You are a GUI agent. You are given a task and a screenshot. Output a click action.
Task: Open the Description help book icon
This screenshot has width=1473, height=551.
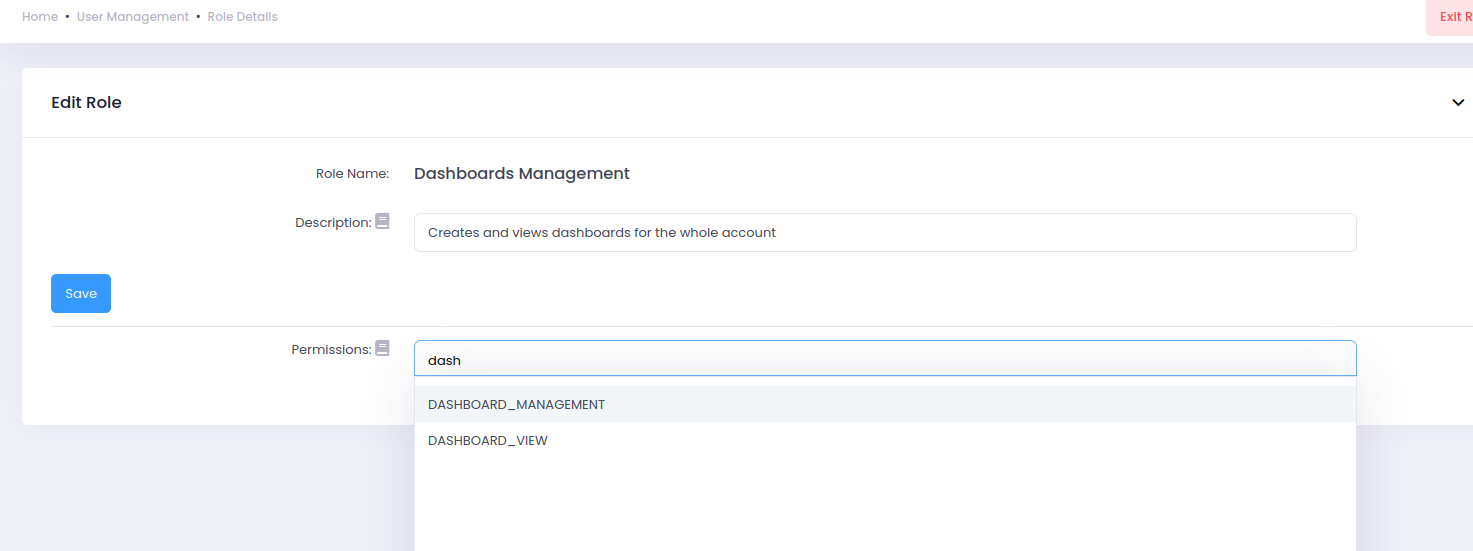(382, 221)
